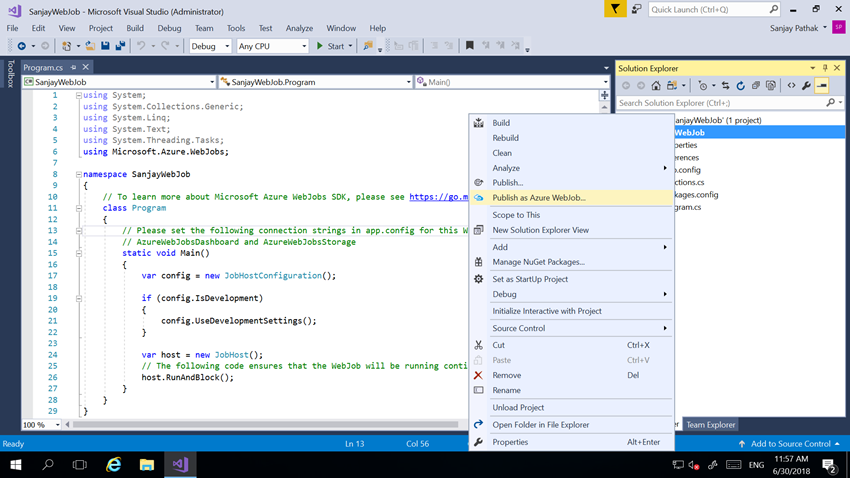Open the https://go.m... link in the code comment

coord(438,197)
